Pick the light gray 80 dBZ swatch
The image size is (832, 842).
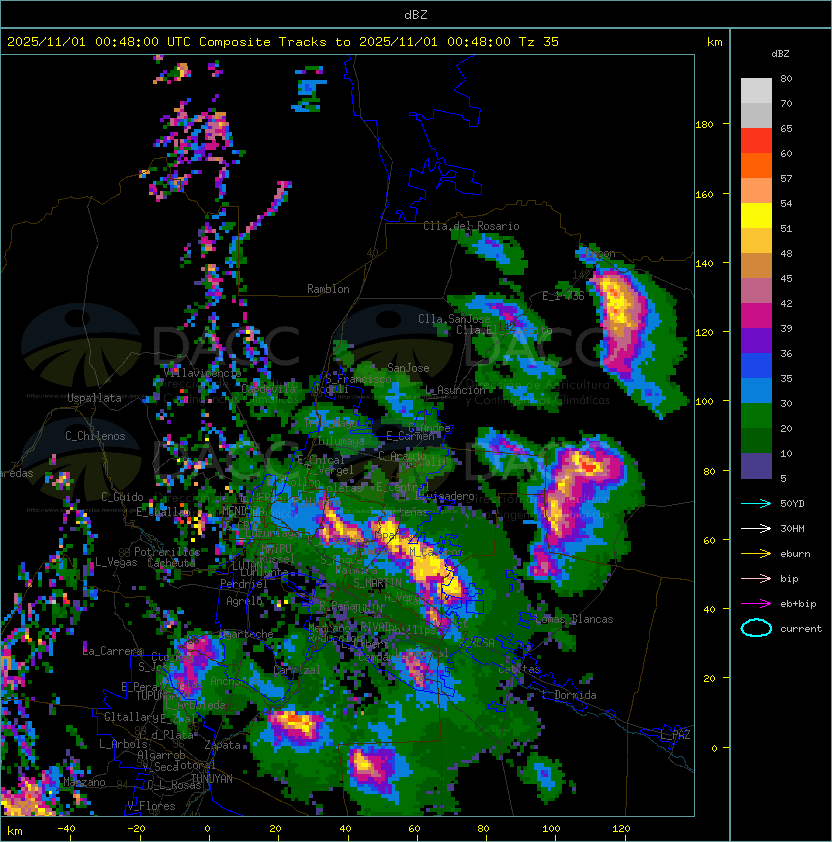756,90
